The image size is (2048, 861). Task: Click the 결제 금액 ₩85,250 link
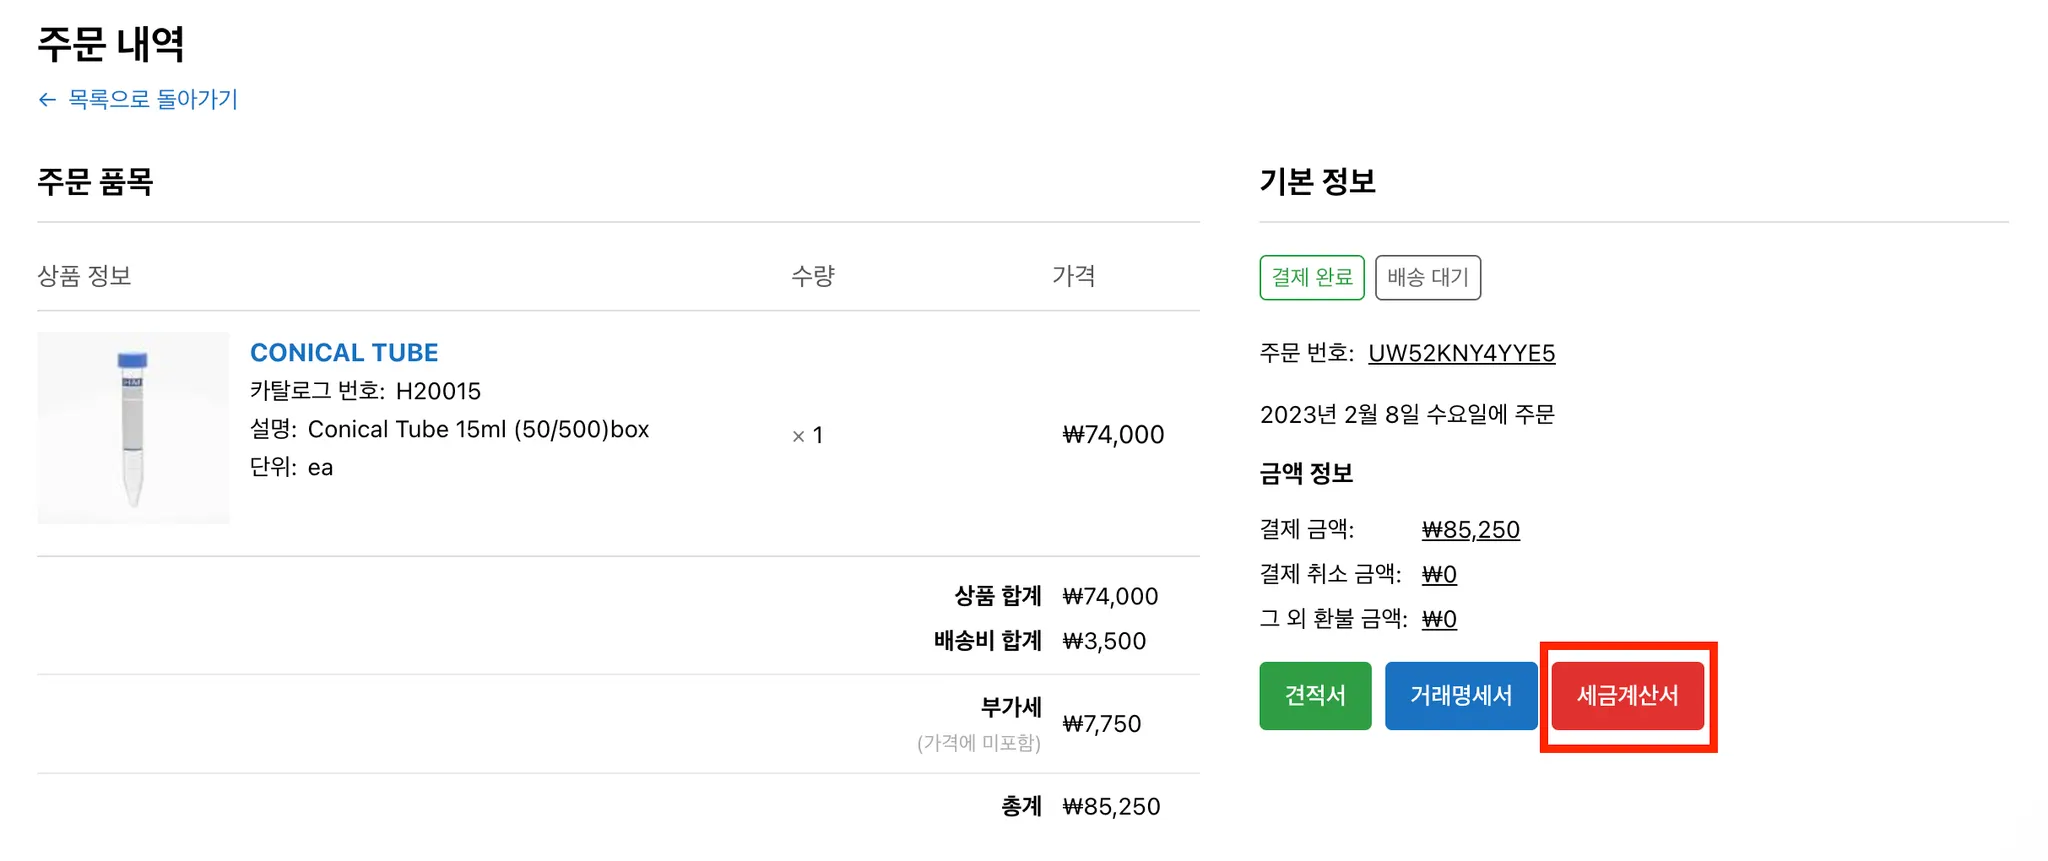[x=1470, y=530]
